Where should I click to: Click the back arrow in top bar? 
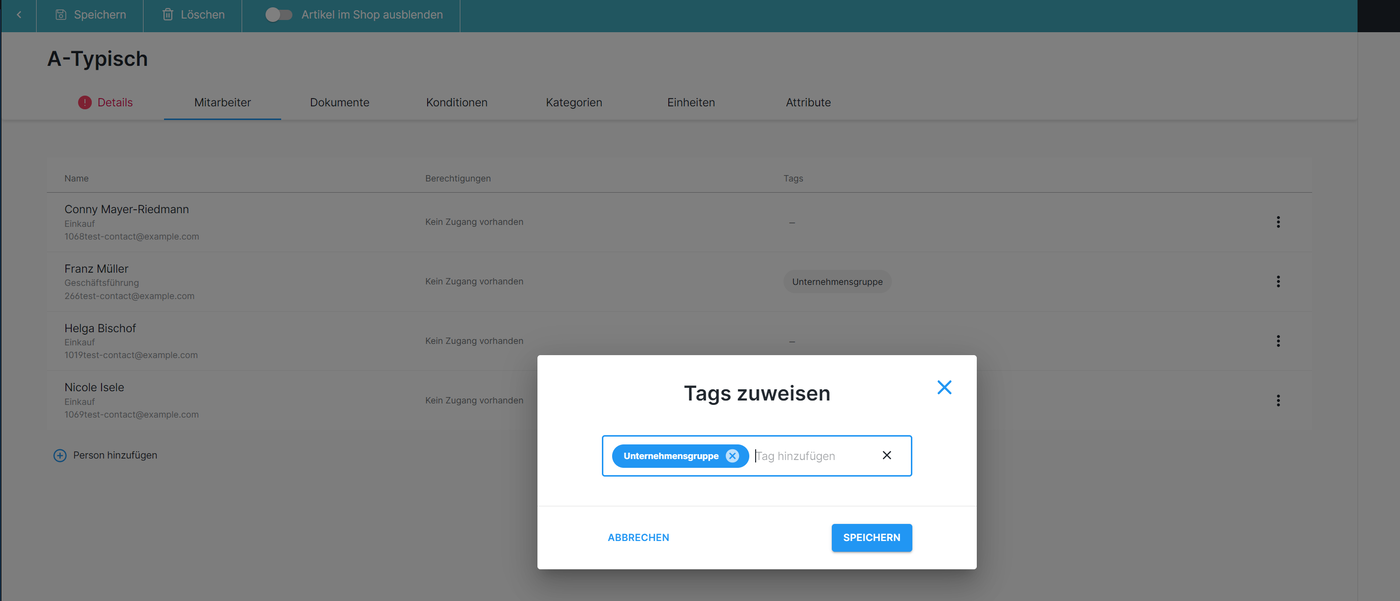pyautogui.click(x=19, y=15)
